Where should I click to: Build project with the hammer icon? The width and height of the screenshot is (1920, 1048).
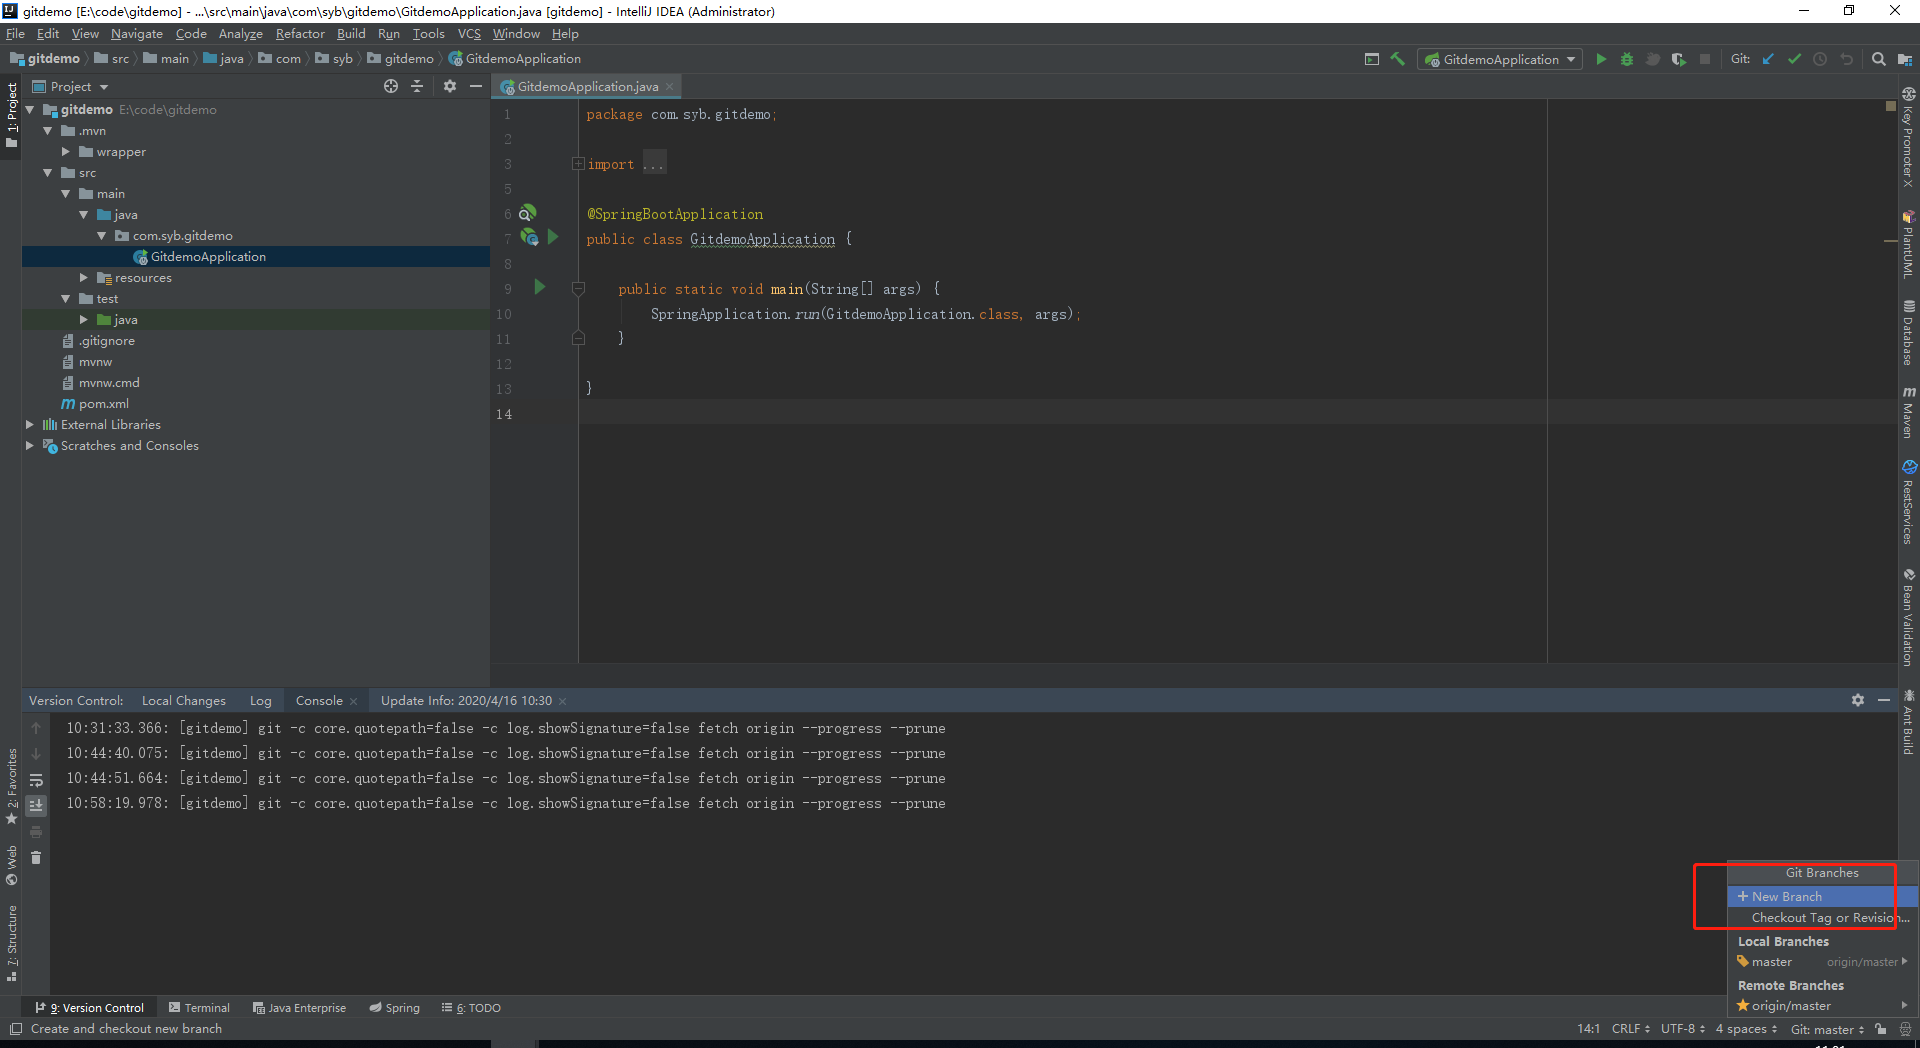click(1398, 59)
